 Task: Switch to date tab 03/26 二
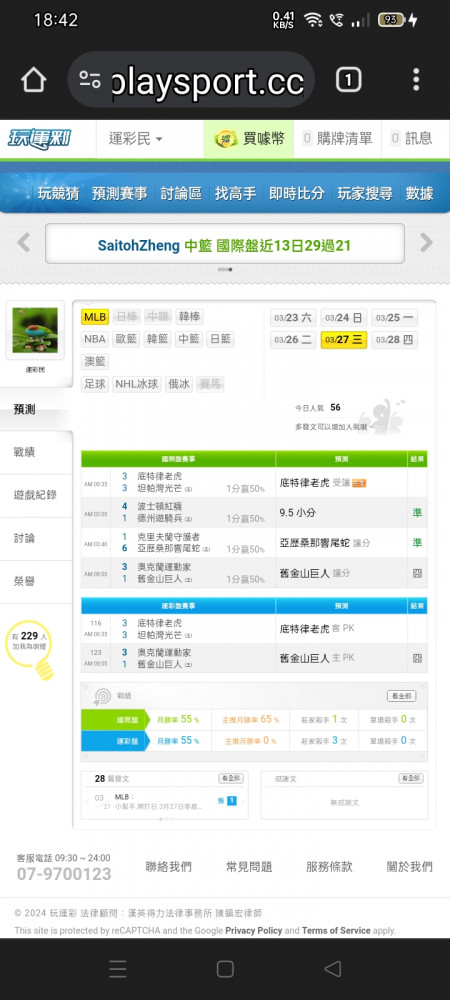coord(293,340)
